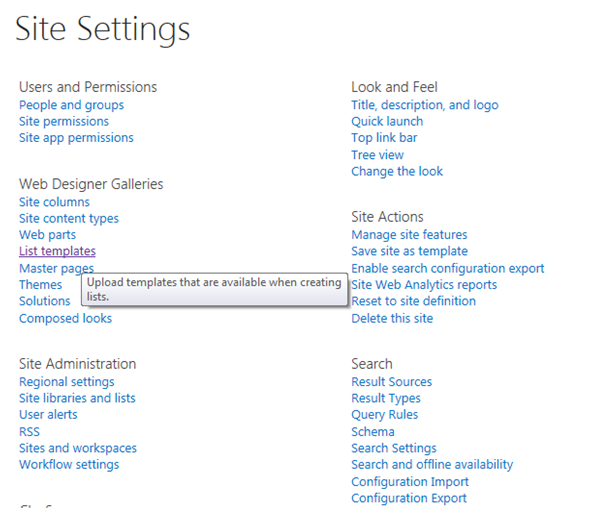The image size is (607, 514).
Task: Open Query Rules
Action: [x=384, y=415]
